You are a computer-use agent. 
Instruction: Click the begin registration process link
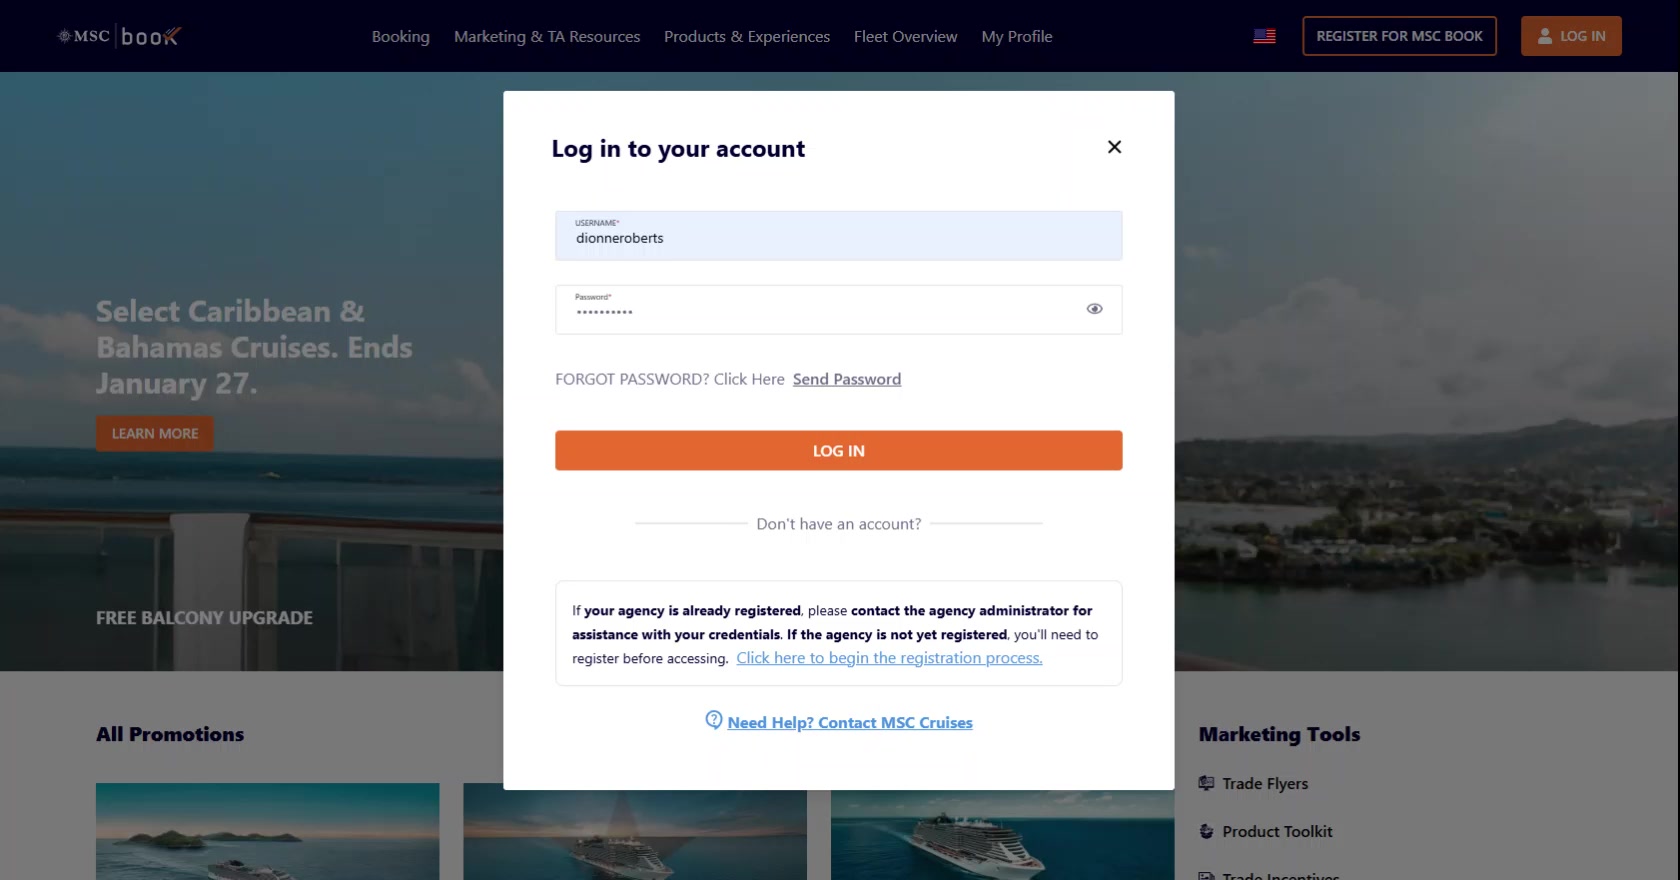889,658
